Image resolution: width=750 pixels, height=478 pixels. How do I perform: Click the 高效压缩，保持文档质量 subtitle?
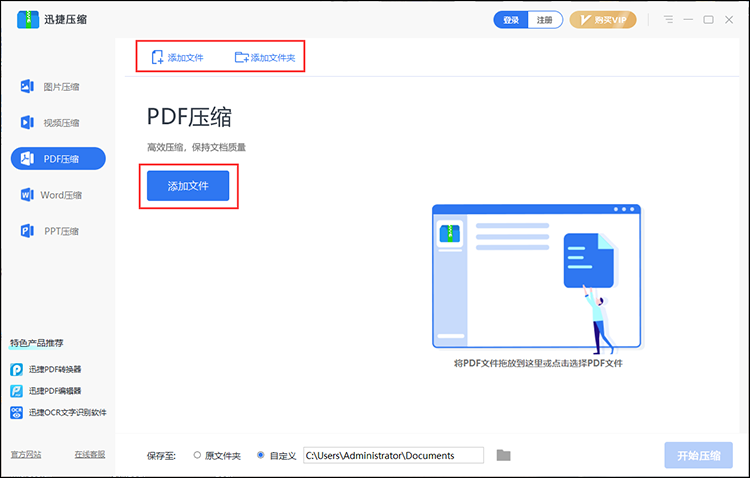pos(196,147)
